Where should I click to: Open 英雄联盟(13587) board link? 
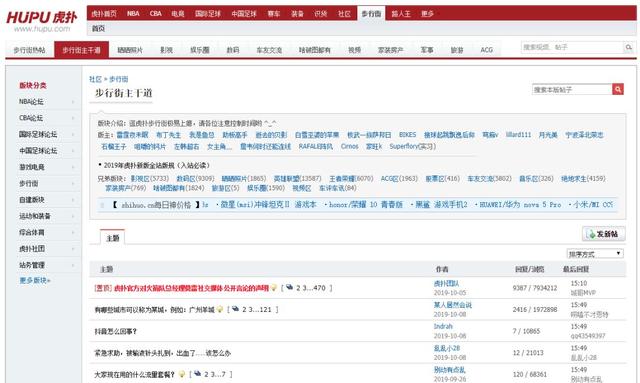tap(297, 178)
